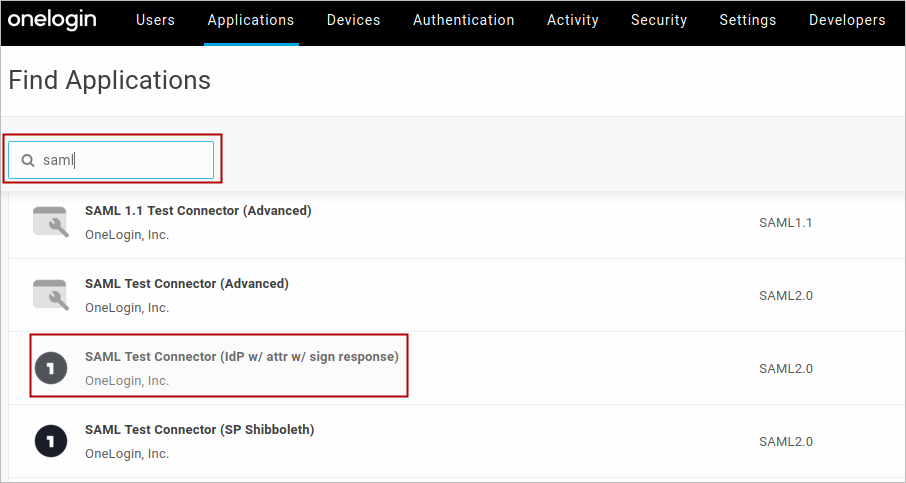This screenshot has height=483, width=906.
Task: Focus the application search field
Action: (x=120, y=160)
